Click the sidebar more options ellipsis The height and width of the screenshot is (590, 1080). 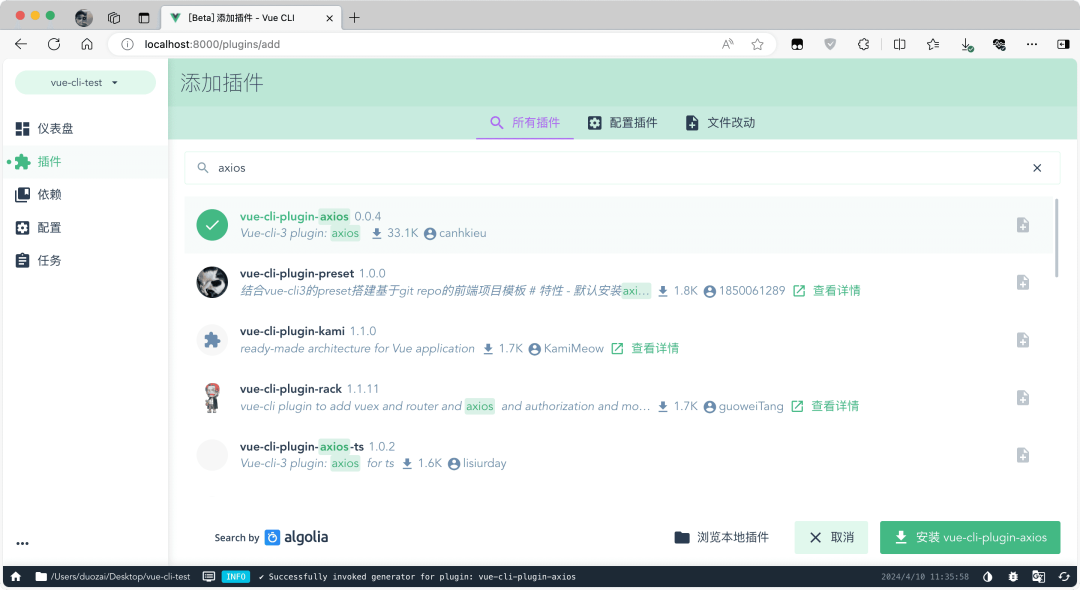tap(23, 543)
